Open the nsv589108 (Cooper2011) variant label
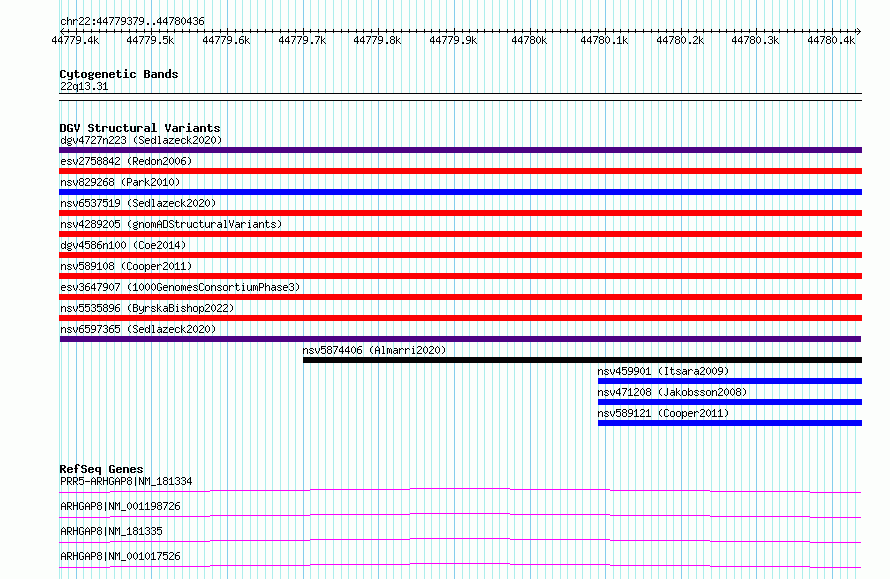890x579 pixels. [x=126, y=266]
